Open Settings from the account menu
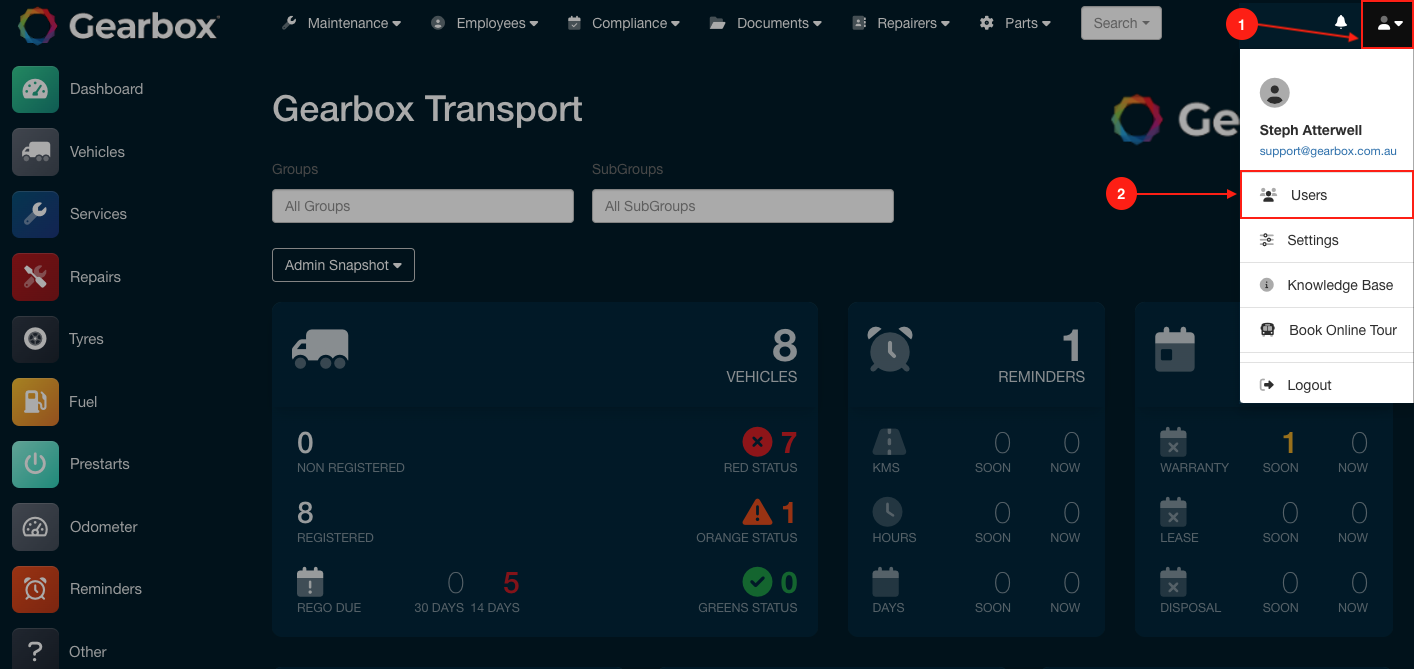Image resolution: width=1414 pixels, height=669 pixels. pyautogui.click(x=1326, y=240)
